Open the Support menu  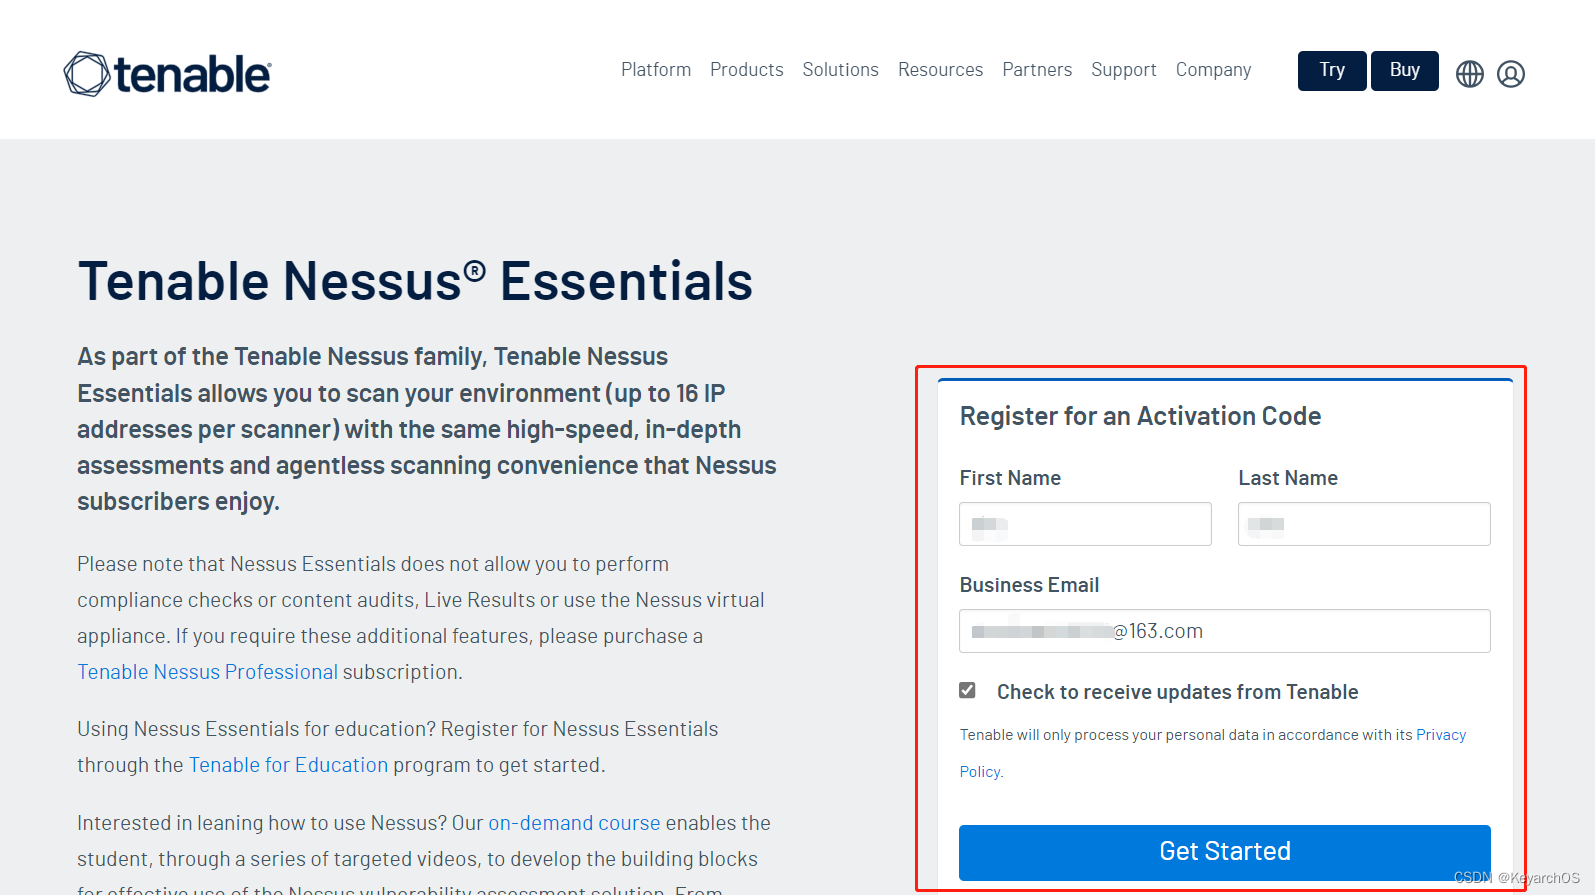point(1124,70)
